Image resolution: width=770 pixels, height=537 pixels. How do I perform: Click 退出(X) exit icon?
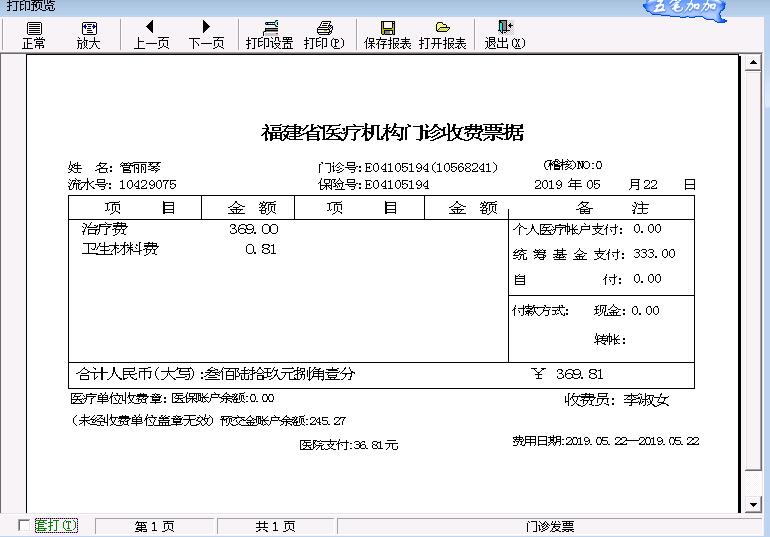pos(505,27)
